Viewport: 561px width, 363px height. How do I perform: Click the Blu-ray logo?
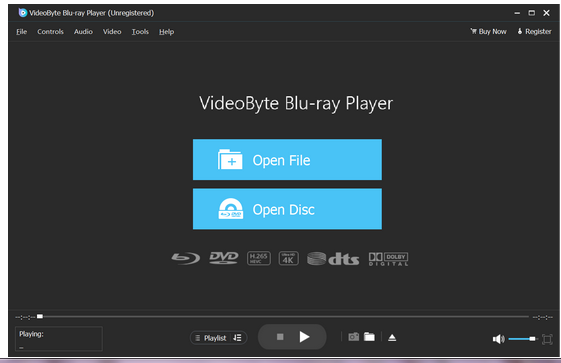pyautogui.click(x=186, y=258)
